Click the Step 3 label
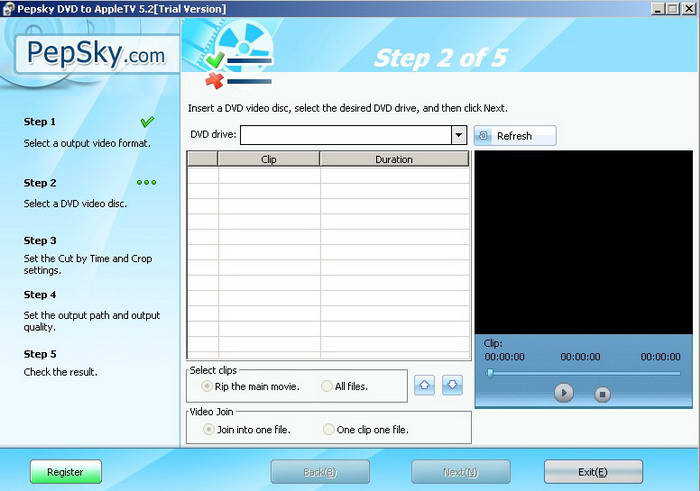The width and height of the screenshot is (700, 491). point(40,240)
